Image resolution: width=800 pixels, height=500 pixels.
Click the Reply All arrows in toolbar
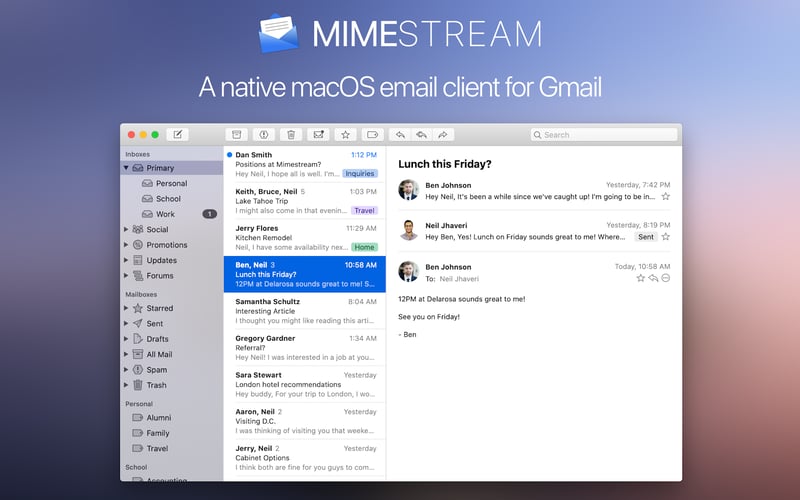421,135
